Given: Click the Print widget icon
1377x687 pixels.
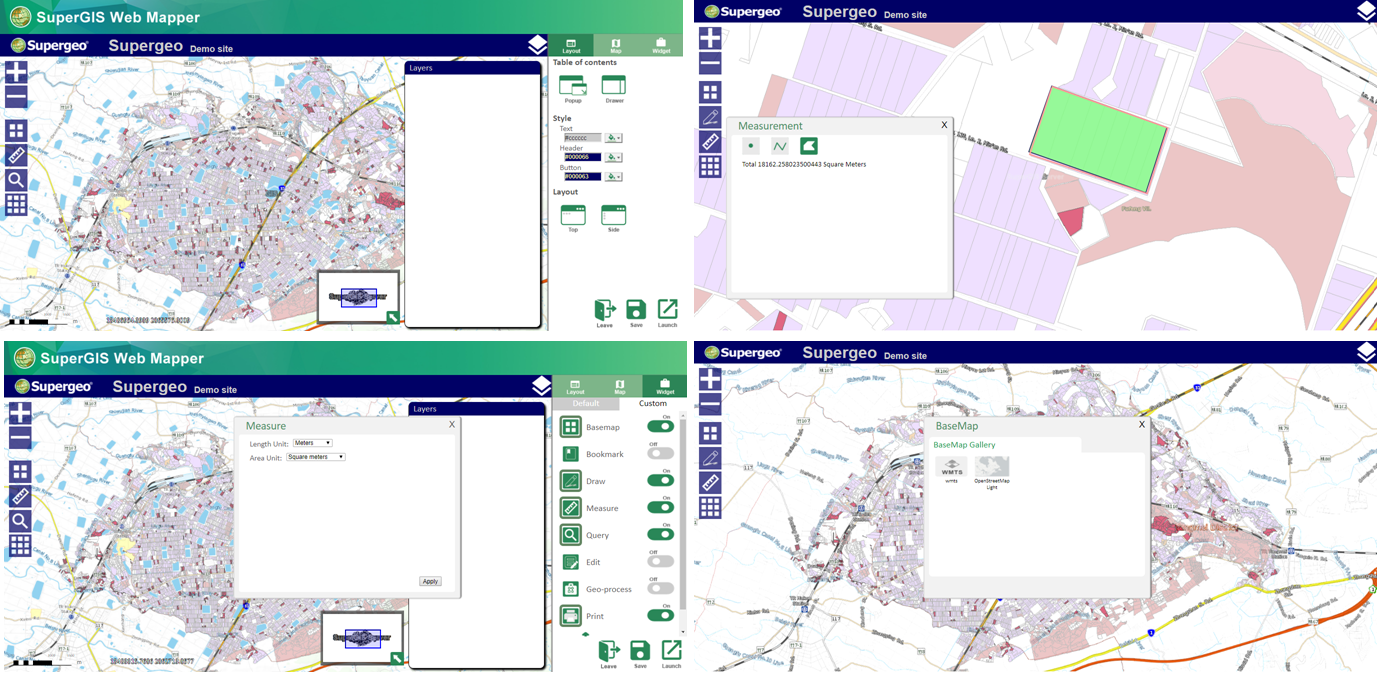Looking at the screenshot, I should click(571, 616).
